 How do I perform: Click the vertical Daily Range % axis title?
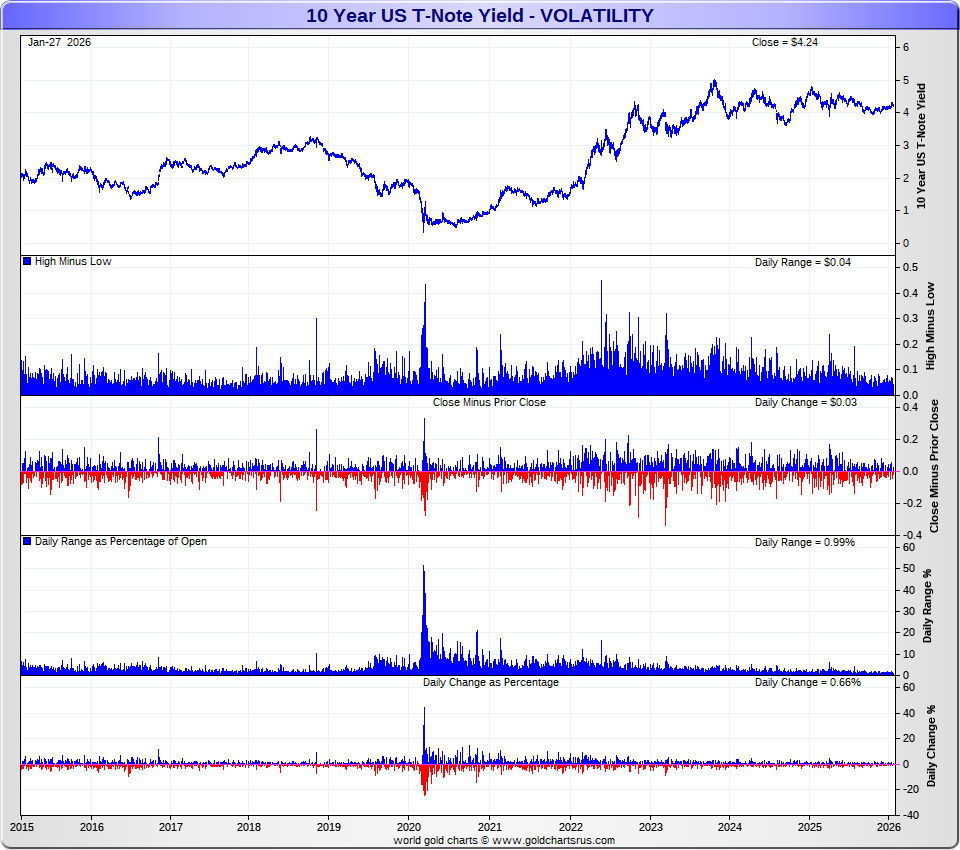point(927,606)
